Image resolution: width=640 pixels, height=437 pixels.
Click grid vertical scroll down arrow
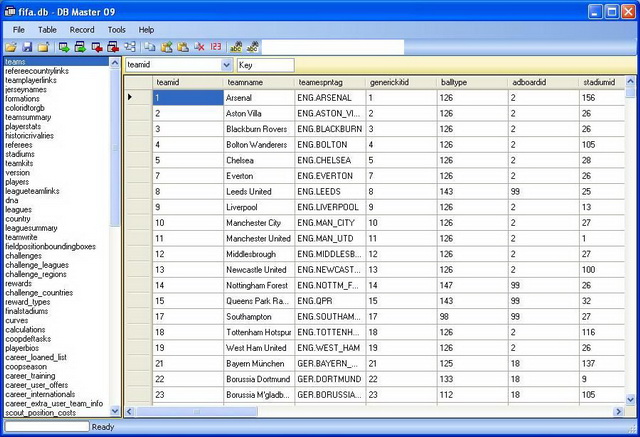point(630,399)
